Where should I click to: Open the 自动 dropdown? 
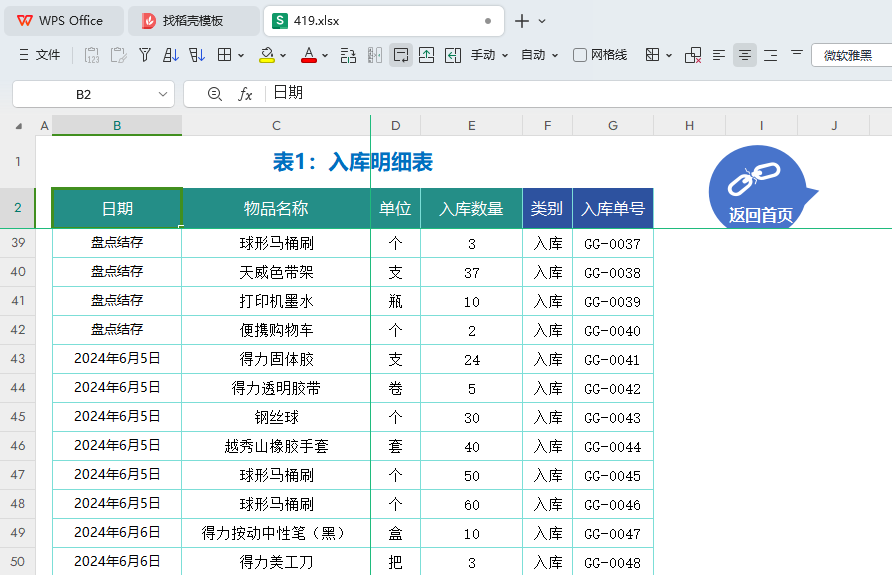(x=539, y=55)
